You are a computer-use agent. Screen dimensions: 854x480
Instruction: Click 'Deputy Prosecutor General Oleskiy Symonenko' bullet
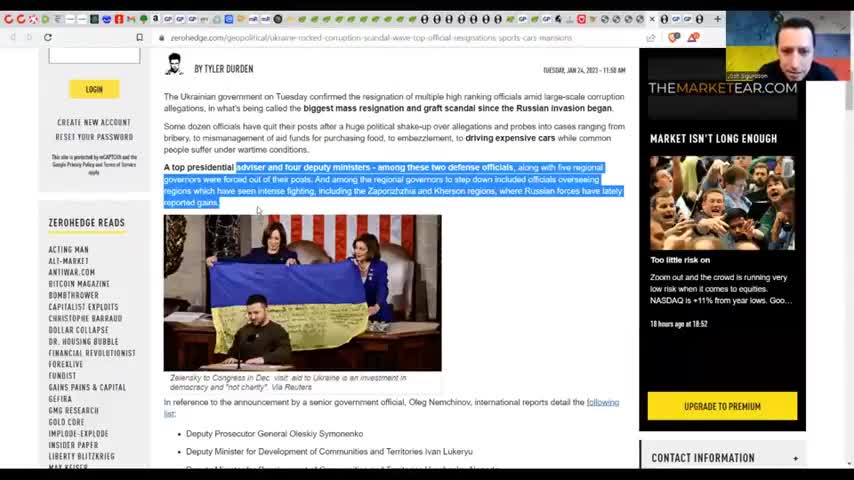coord(274,434)
